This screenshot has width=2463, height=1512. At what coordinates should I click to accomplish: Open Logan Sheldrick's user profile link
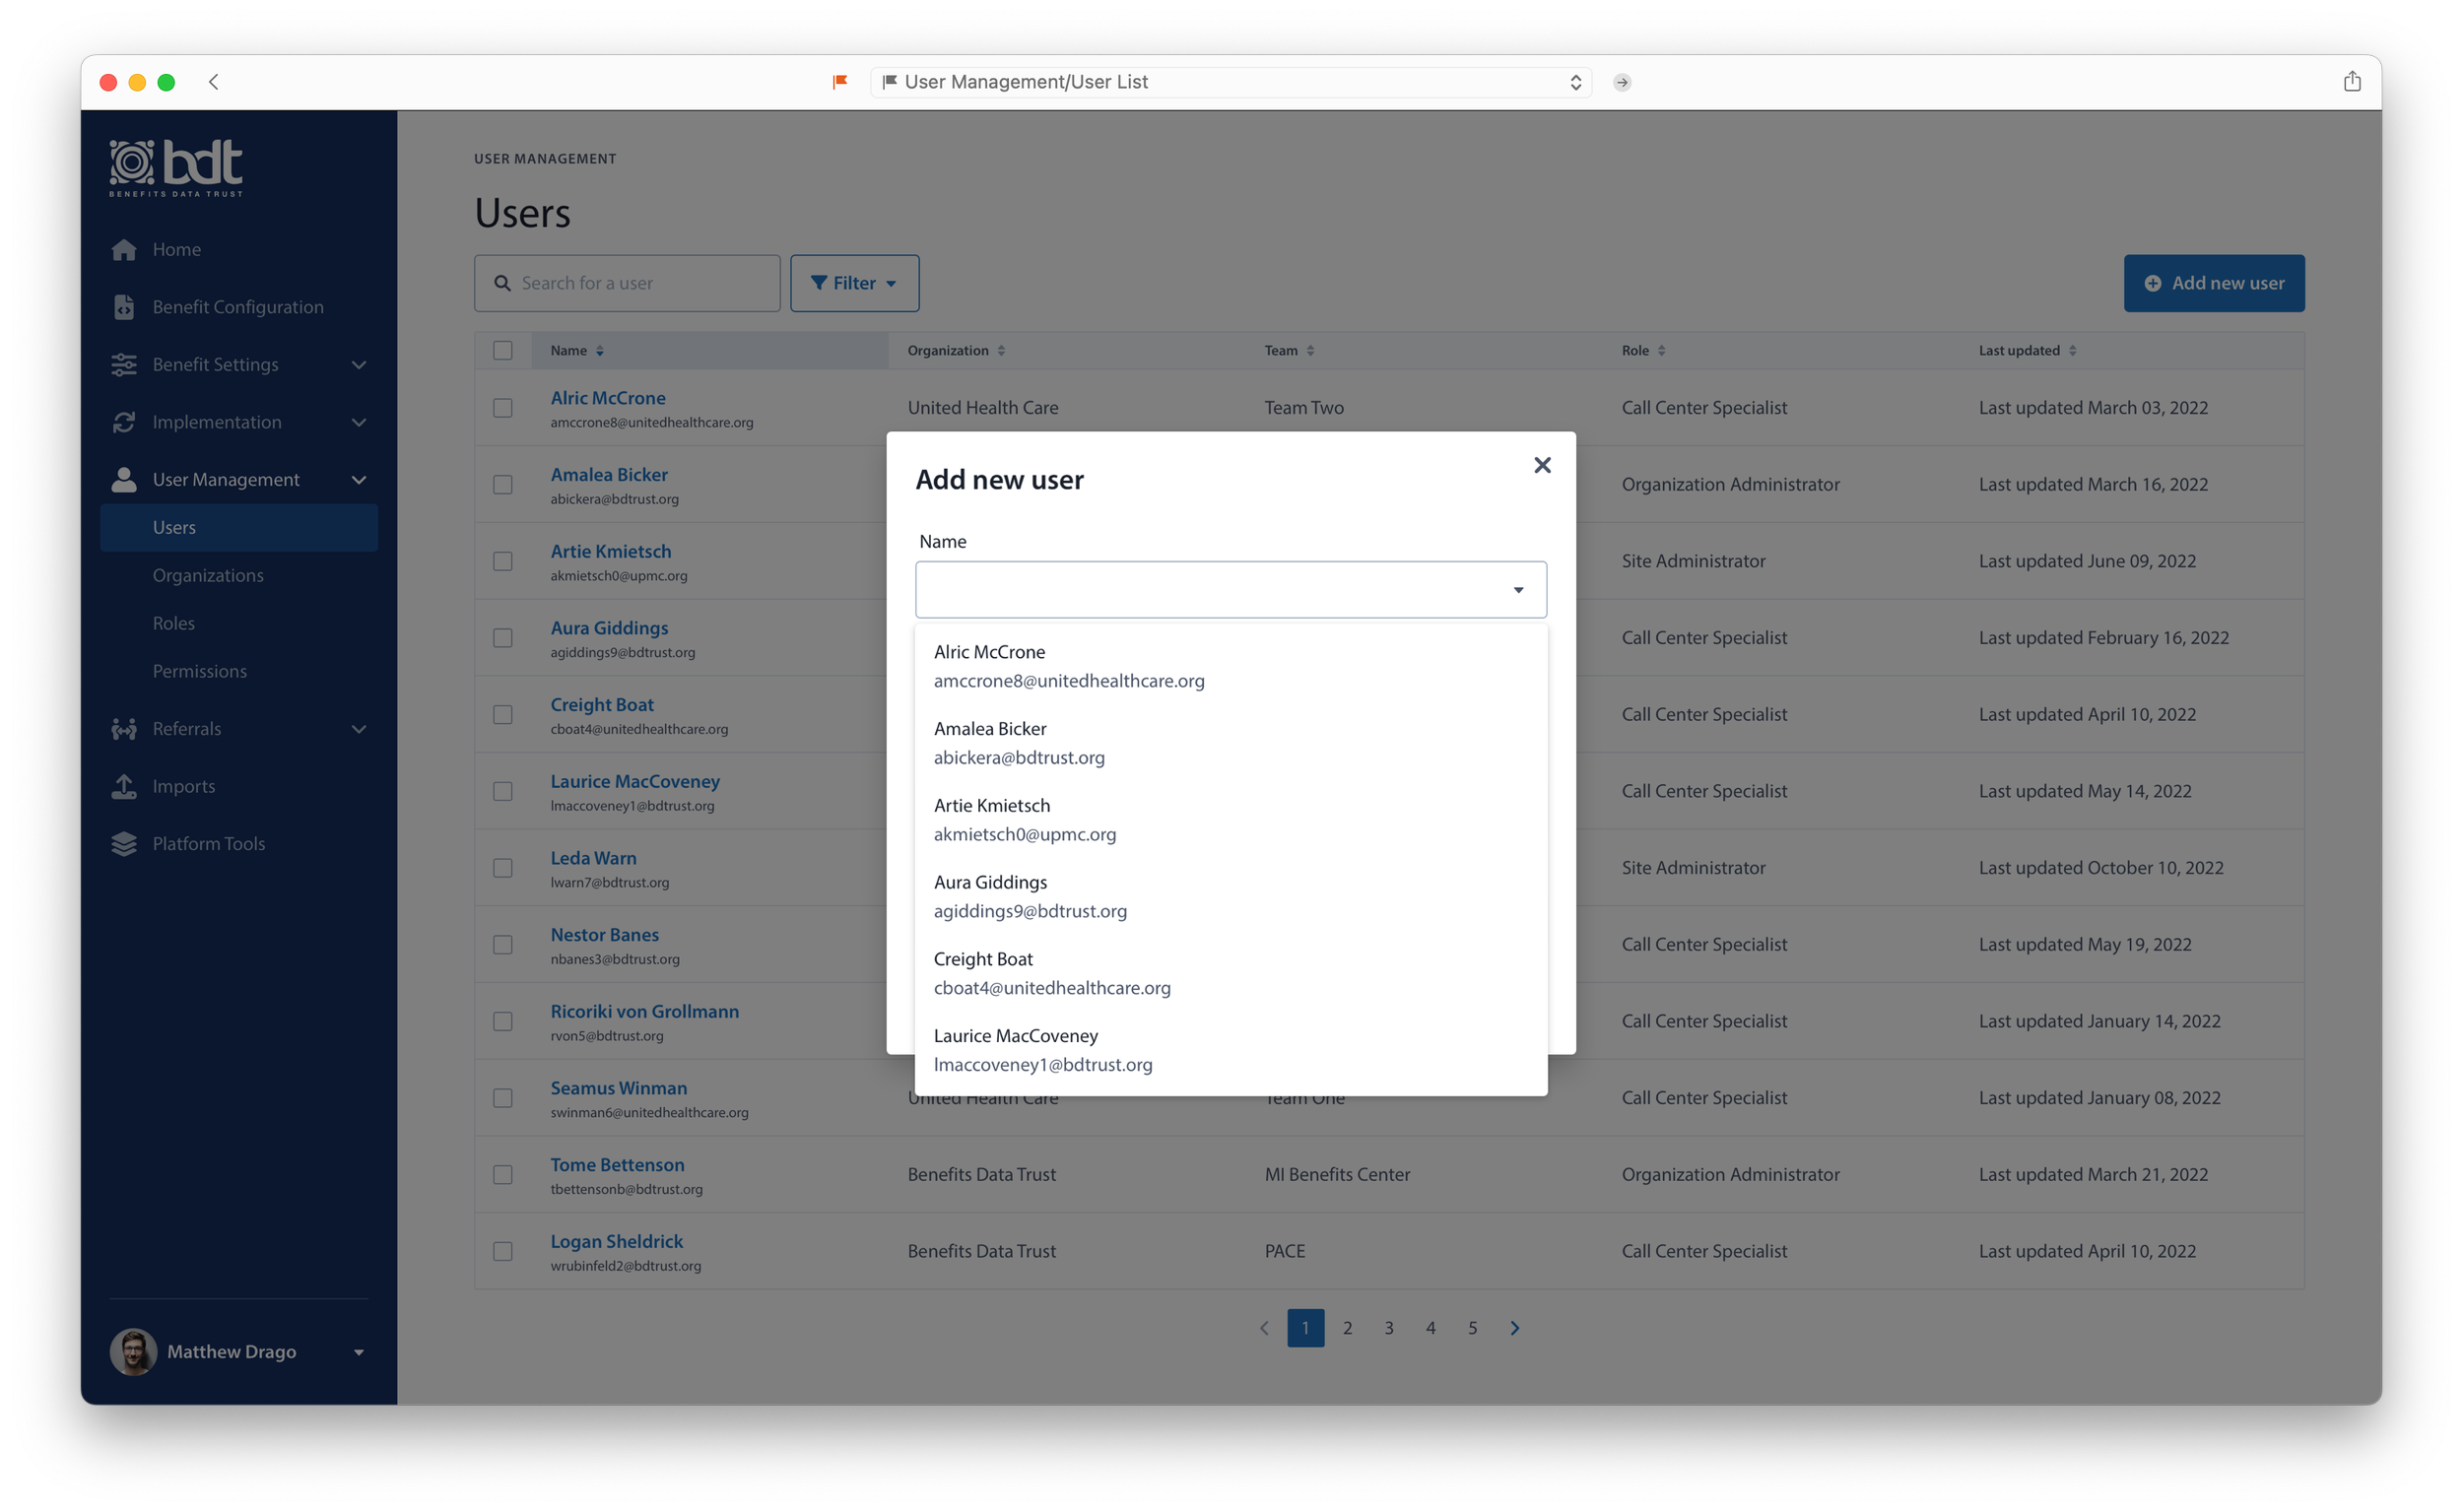click(616, 1241)
